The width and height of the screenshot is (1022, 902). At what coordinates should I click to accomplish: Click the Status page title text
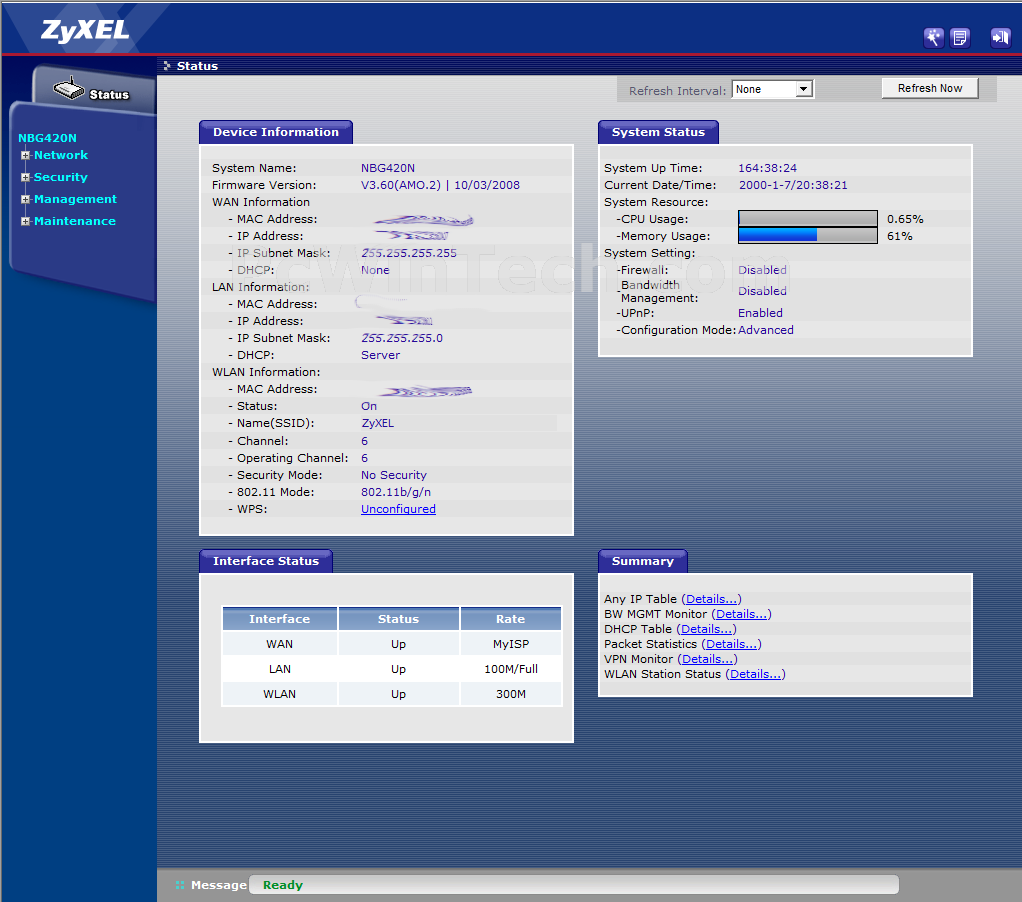pyautogui.click(x=197, y=66)
